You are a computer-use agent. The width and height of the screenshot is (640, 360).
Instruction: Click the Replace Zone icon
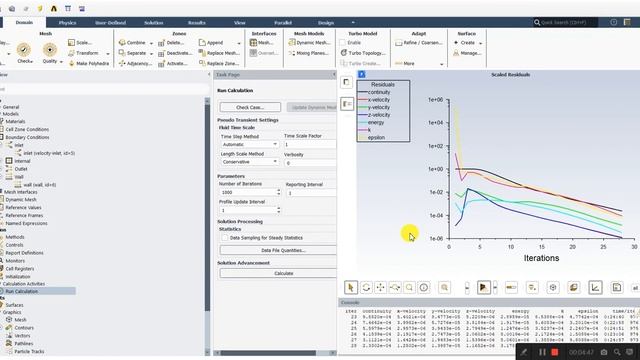(202, 63)
